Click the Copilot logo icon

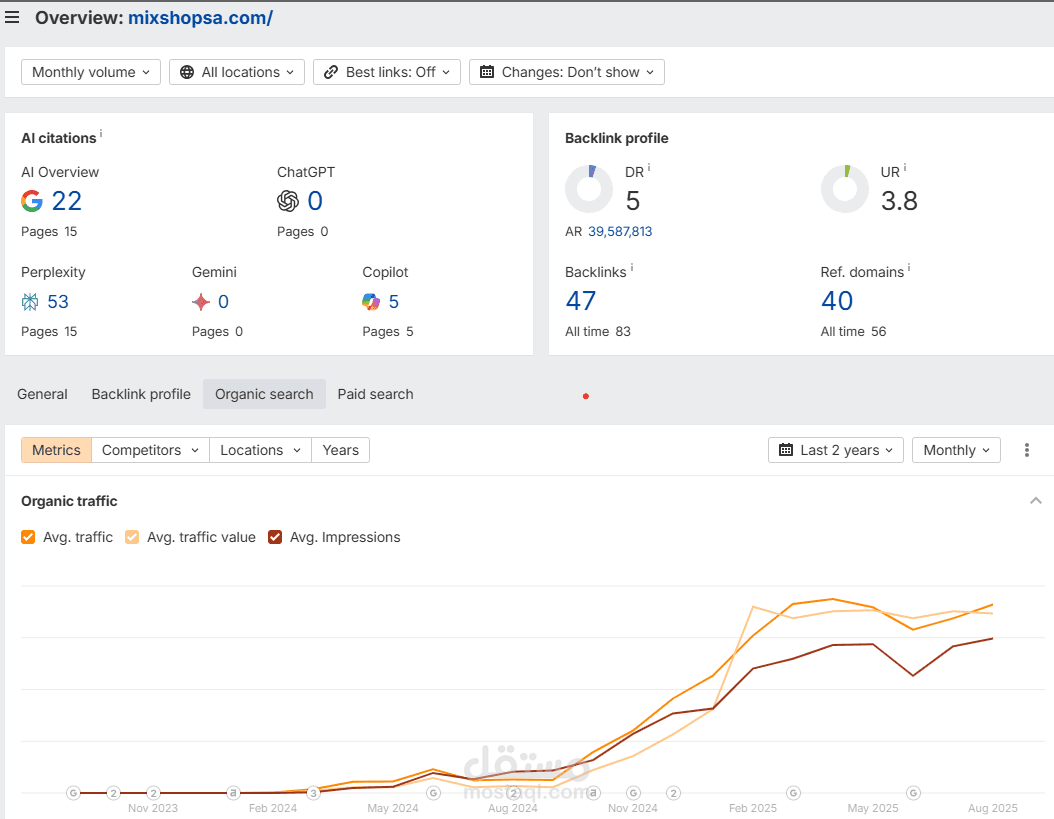[x=371, y=302]
